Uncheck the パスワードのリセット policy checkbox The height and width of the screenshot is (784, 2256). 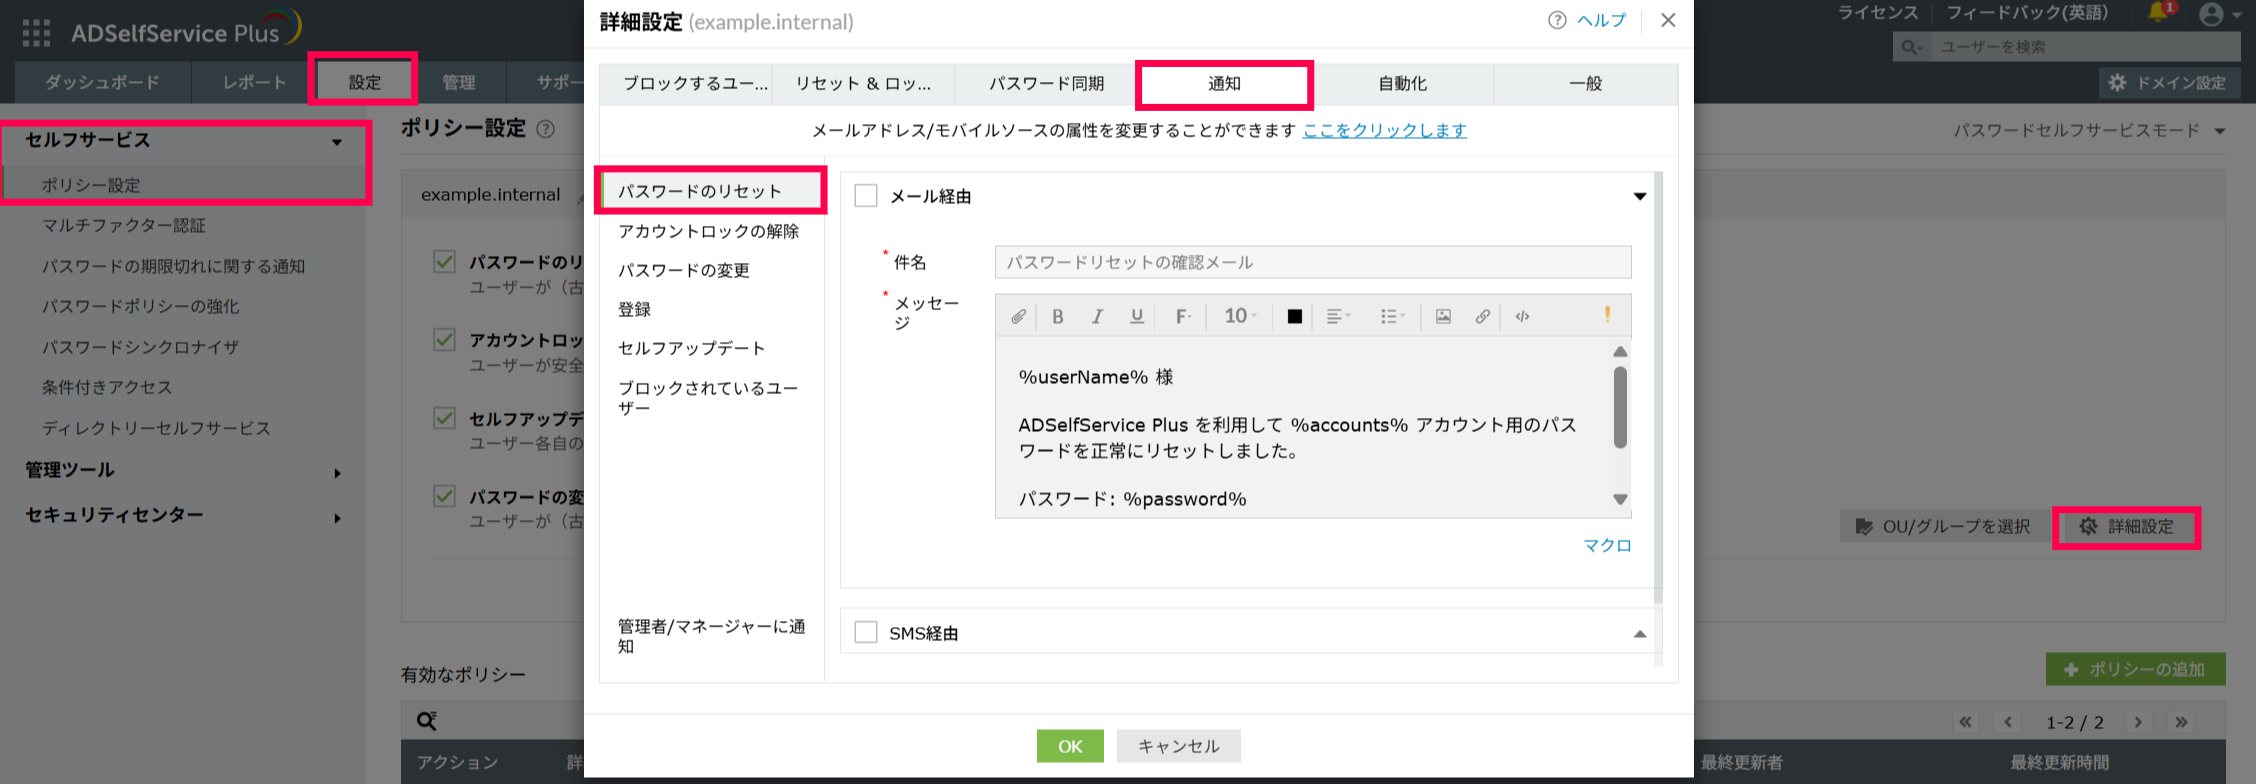[445, 262]
